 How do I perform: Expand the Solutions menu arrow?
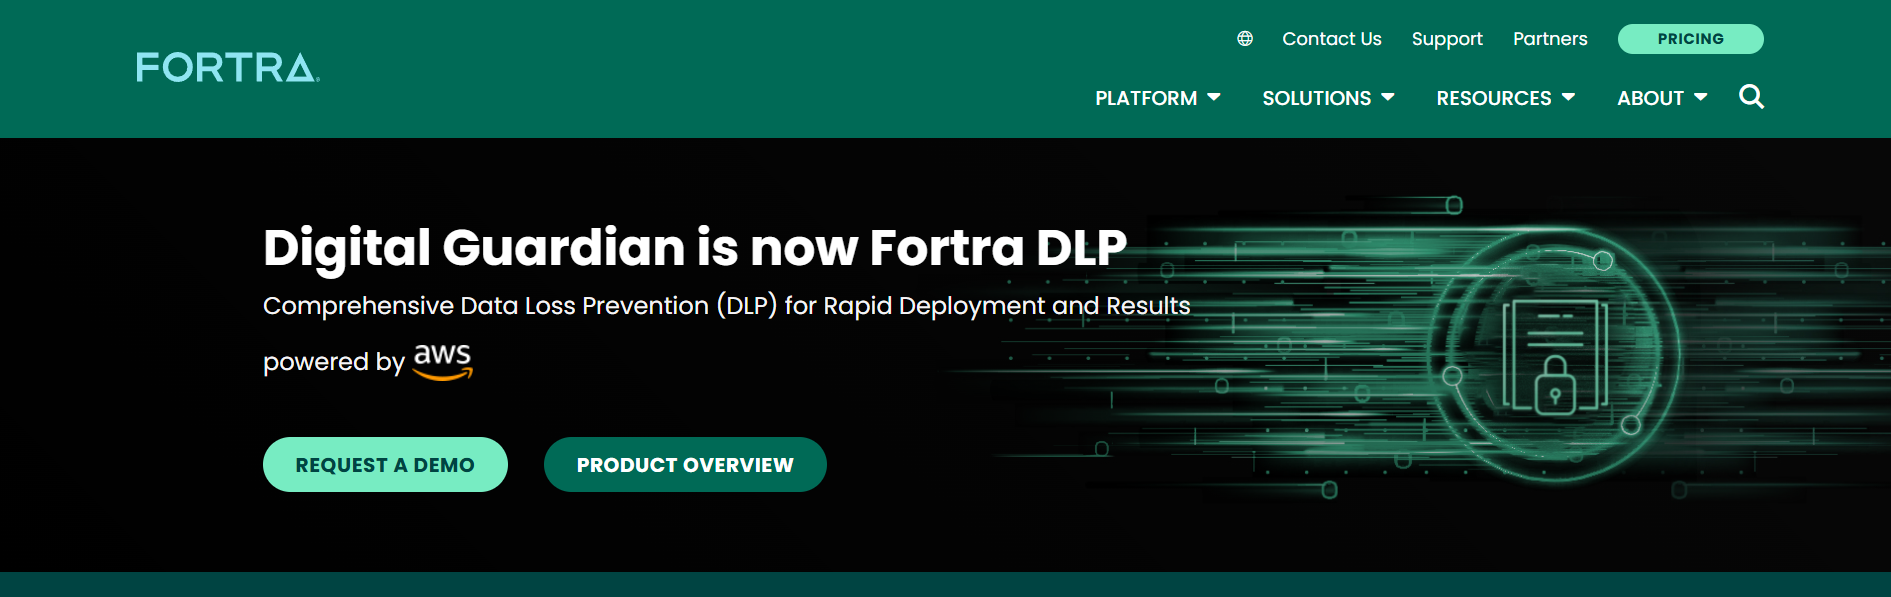click(1388, 97)
